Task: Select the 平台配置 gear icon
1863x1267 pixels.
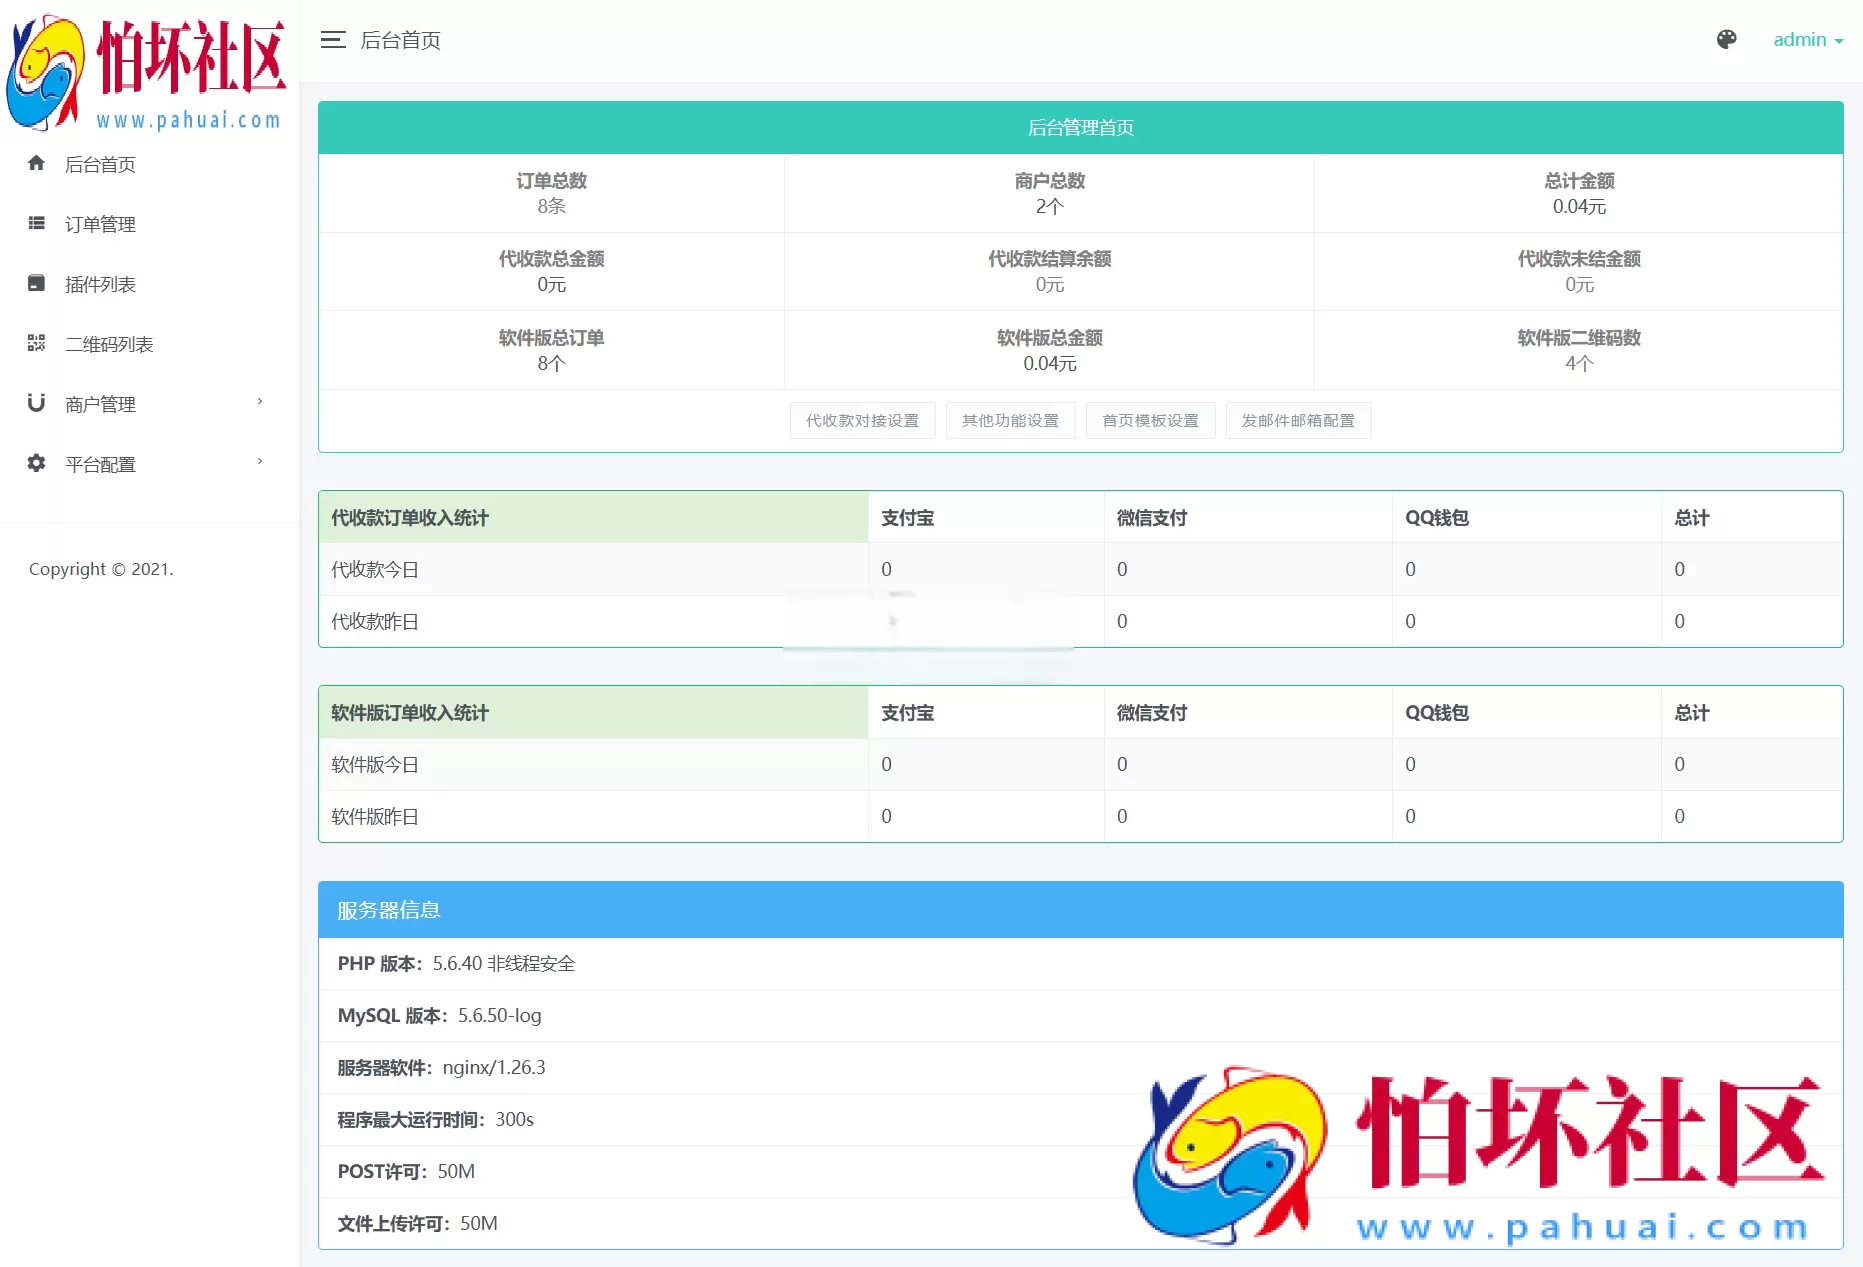Action: pyautogui.click(x=36, y=463)
